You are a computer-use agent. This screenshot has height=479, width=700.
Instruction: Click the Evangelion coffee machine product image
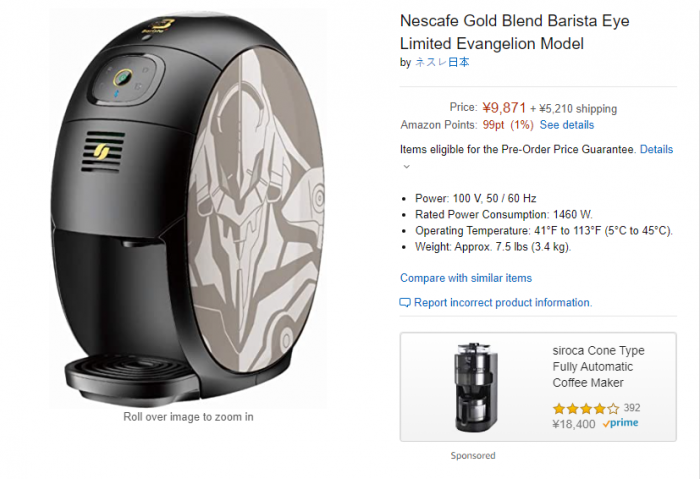[x=188, y=208]
